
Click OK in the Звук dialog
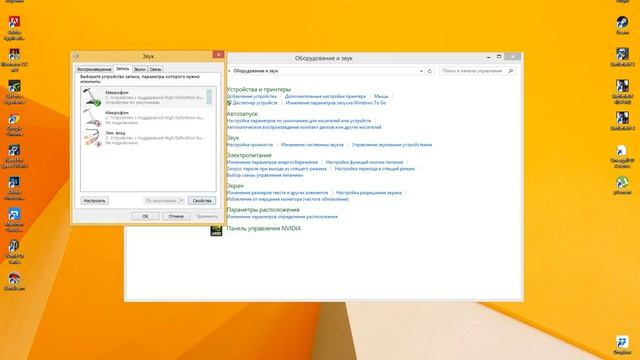pos(145,216)
